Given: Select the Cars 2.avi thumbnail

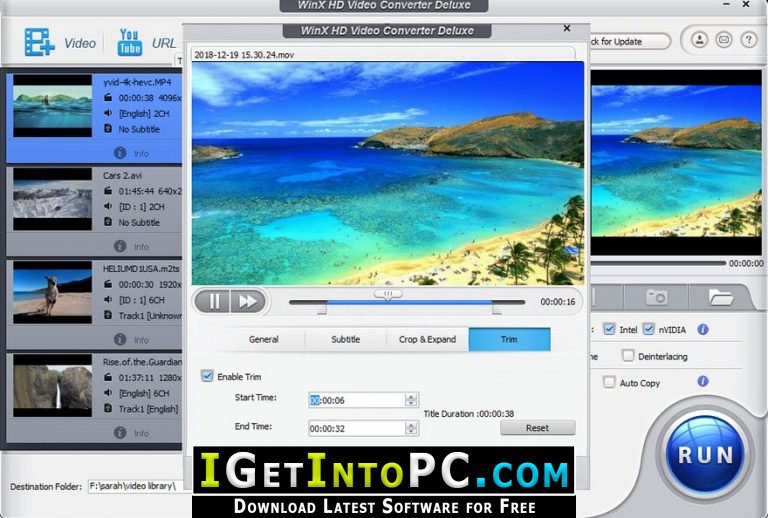Looking at the screenshot, I should 52,199.
